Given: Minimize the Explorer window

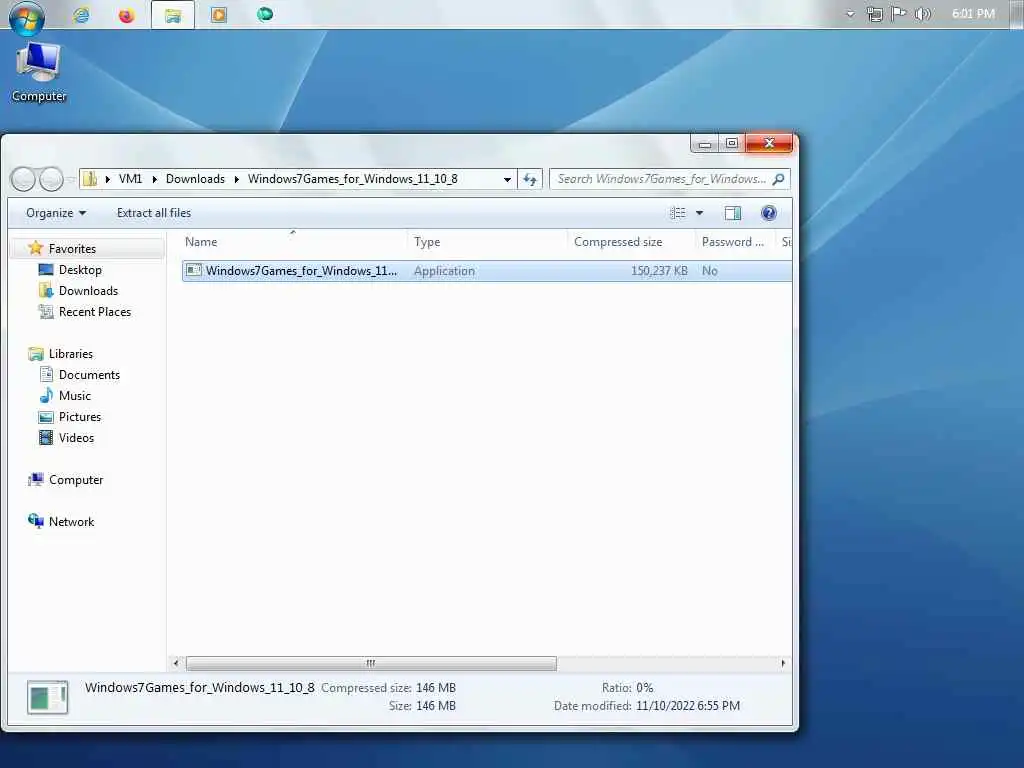Looking at the screenshot, I should coord(705,143).
